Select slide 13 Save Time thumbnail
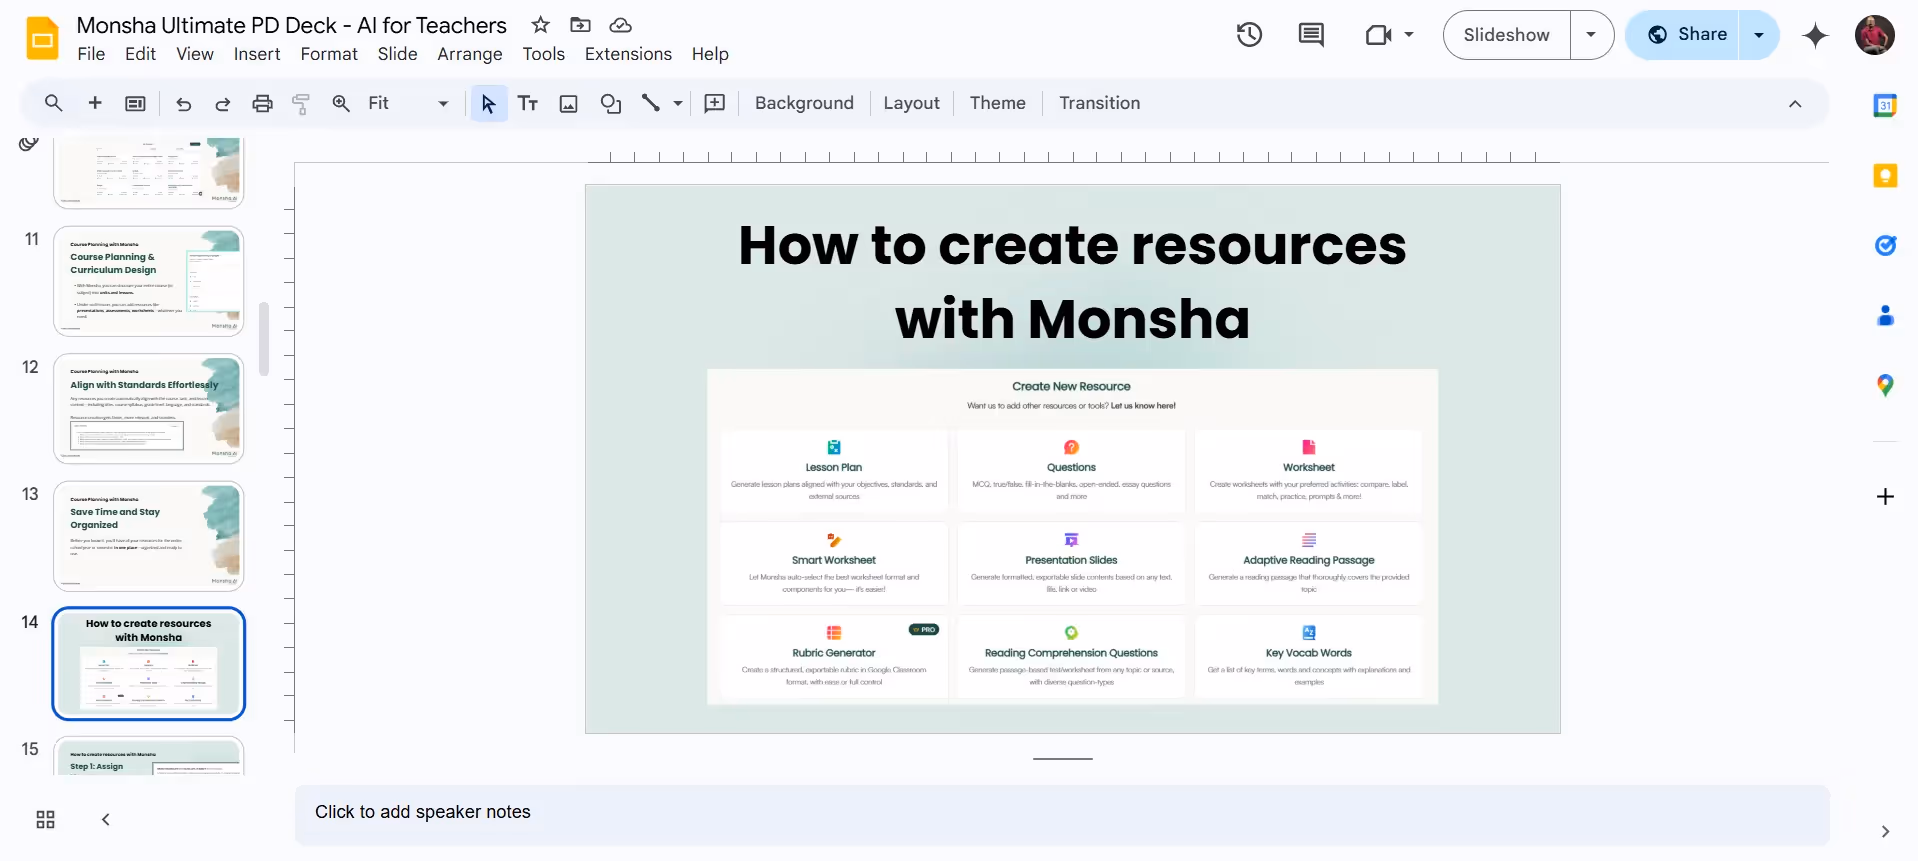1918x861 pixels. coord(148,536)
